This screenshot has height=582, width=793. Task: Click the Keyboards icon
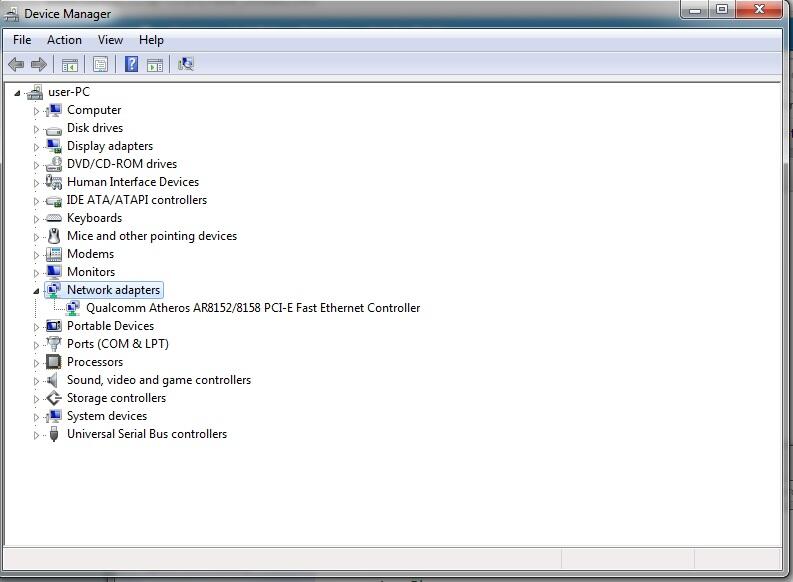(x=54, y=218)
